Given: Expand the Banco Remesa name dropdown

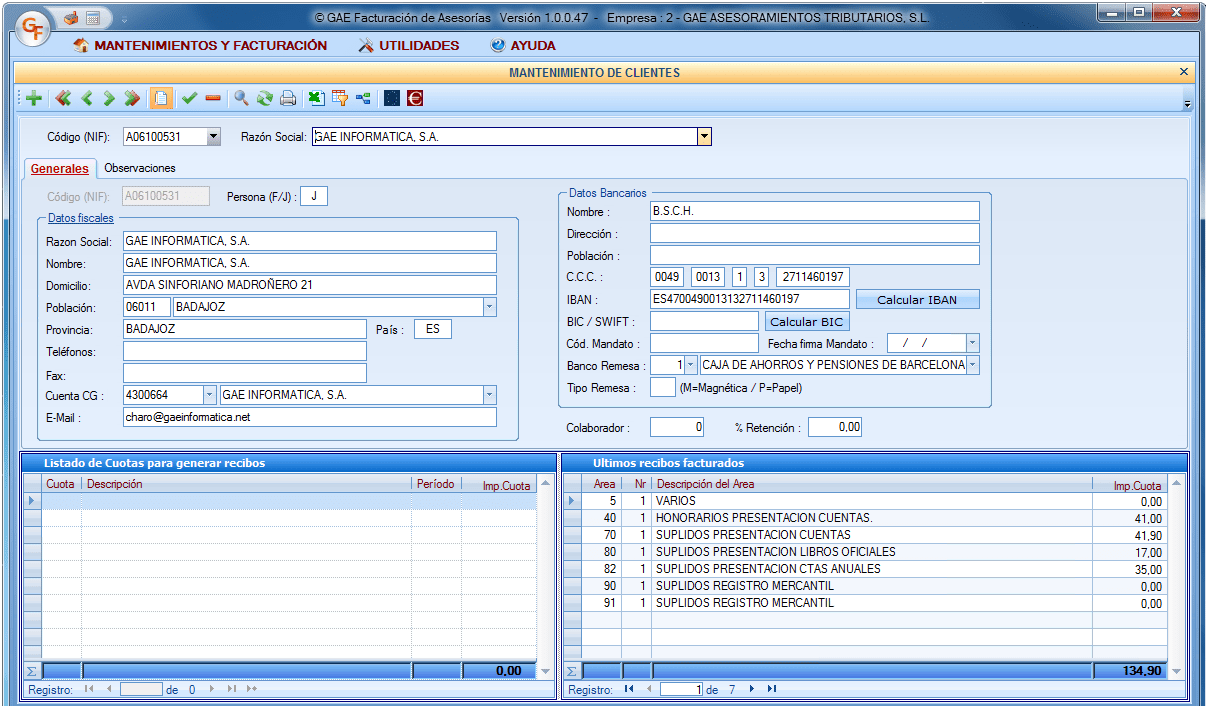Looking at the screenshot, I should click(x=973, y=365).
